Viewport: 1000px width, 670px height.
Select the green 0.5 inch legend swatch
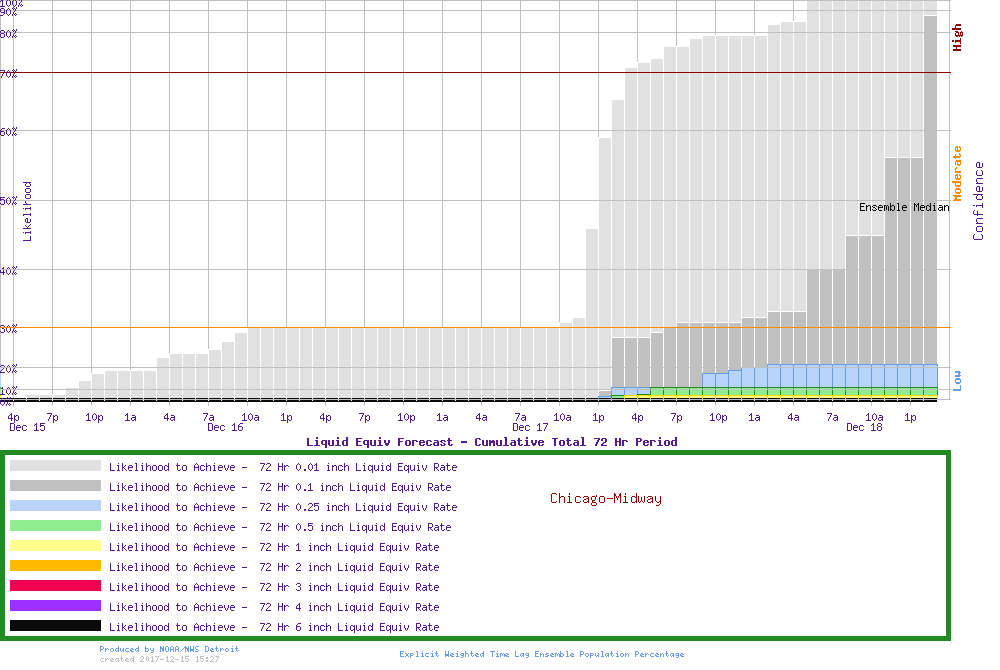[55, 526]
